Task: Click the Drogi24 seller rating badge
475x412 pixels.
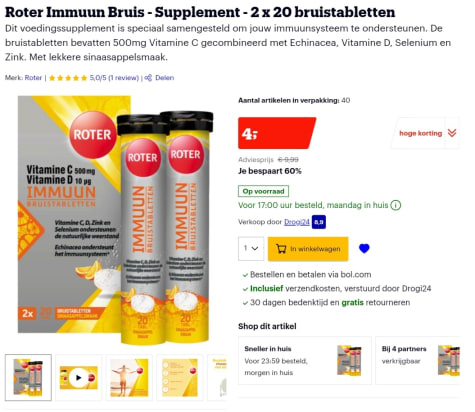Action: click(319, 222)
